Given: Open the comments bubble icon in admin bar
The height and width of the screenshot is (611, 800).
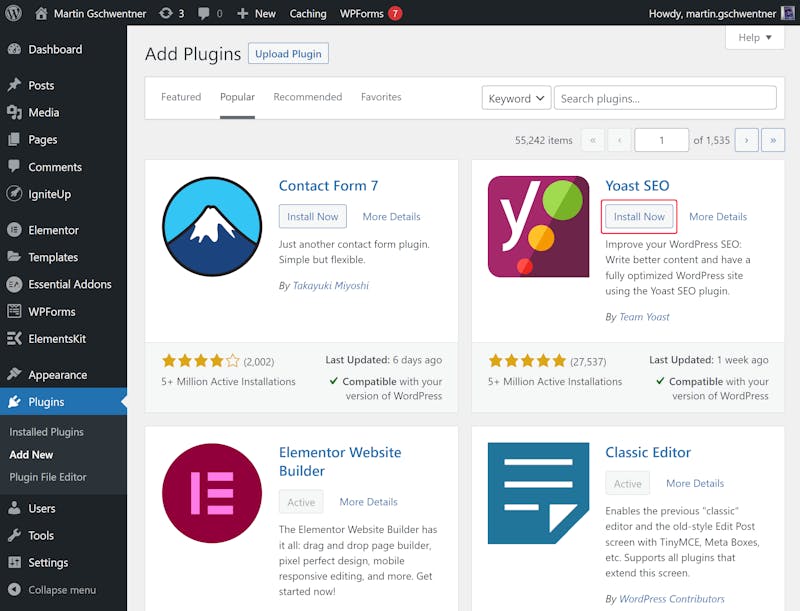Looking at the screenshot, I should coord(204,14).
